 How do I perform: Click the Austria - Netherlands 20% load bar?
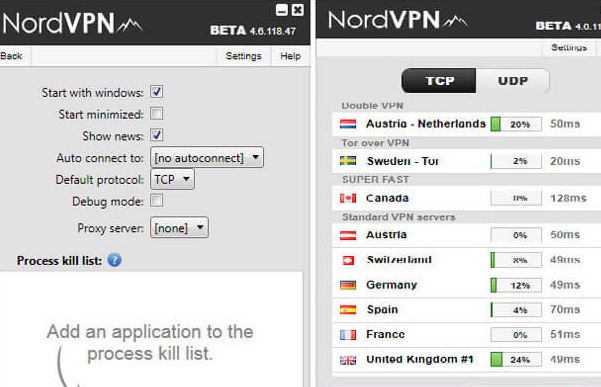516,124
